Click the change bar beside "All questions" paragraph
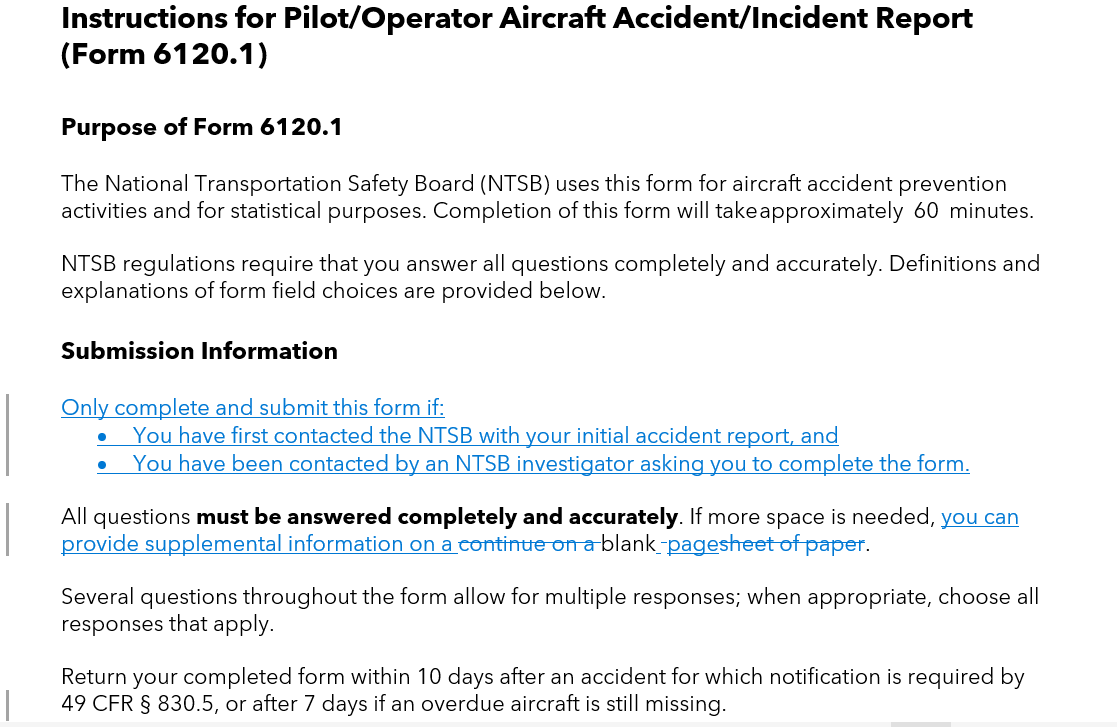The width and height of the screenshot is (1117, 727). click(8, 530)
